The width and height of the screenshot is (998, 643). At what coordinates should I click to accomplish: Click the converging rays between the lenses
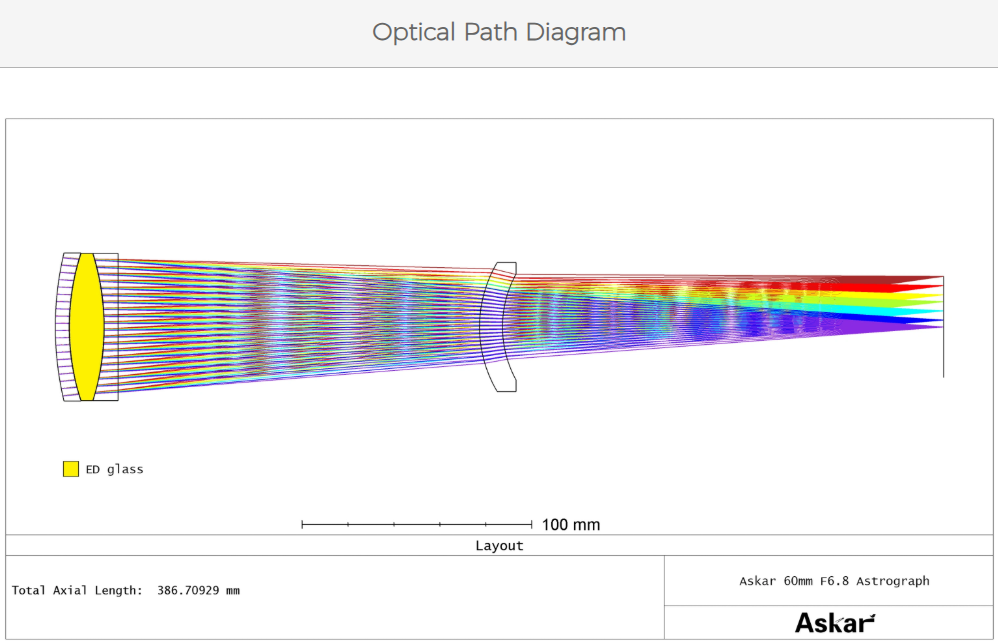click(300, 318)
